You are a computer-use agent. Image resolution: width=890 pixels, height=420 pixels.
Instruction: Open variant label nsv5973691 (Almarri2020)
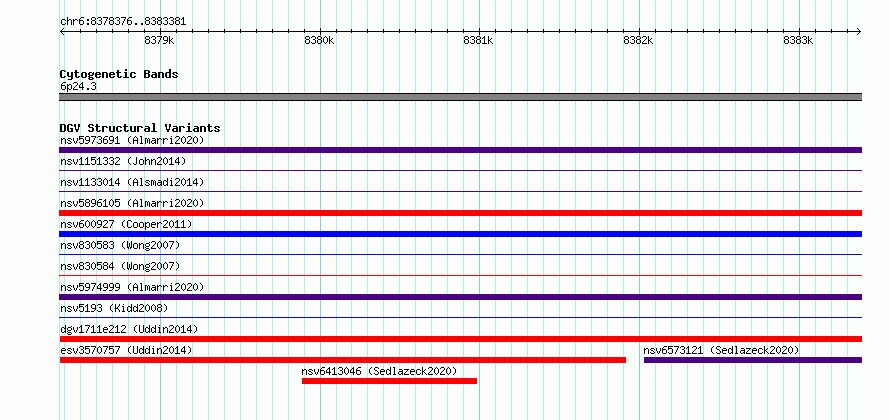tap(132, 140)
